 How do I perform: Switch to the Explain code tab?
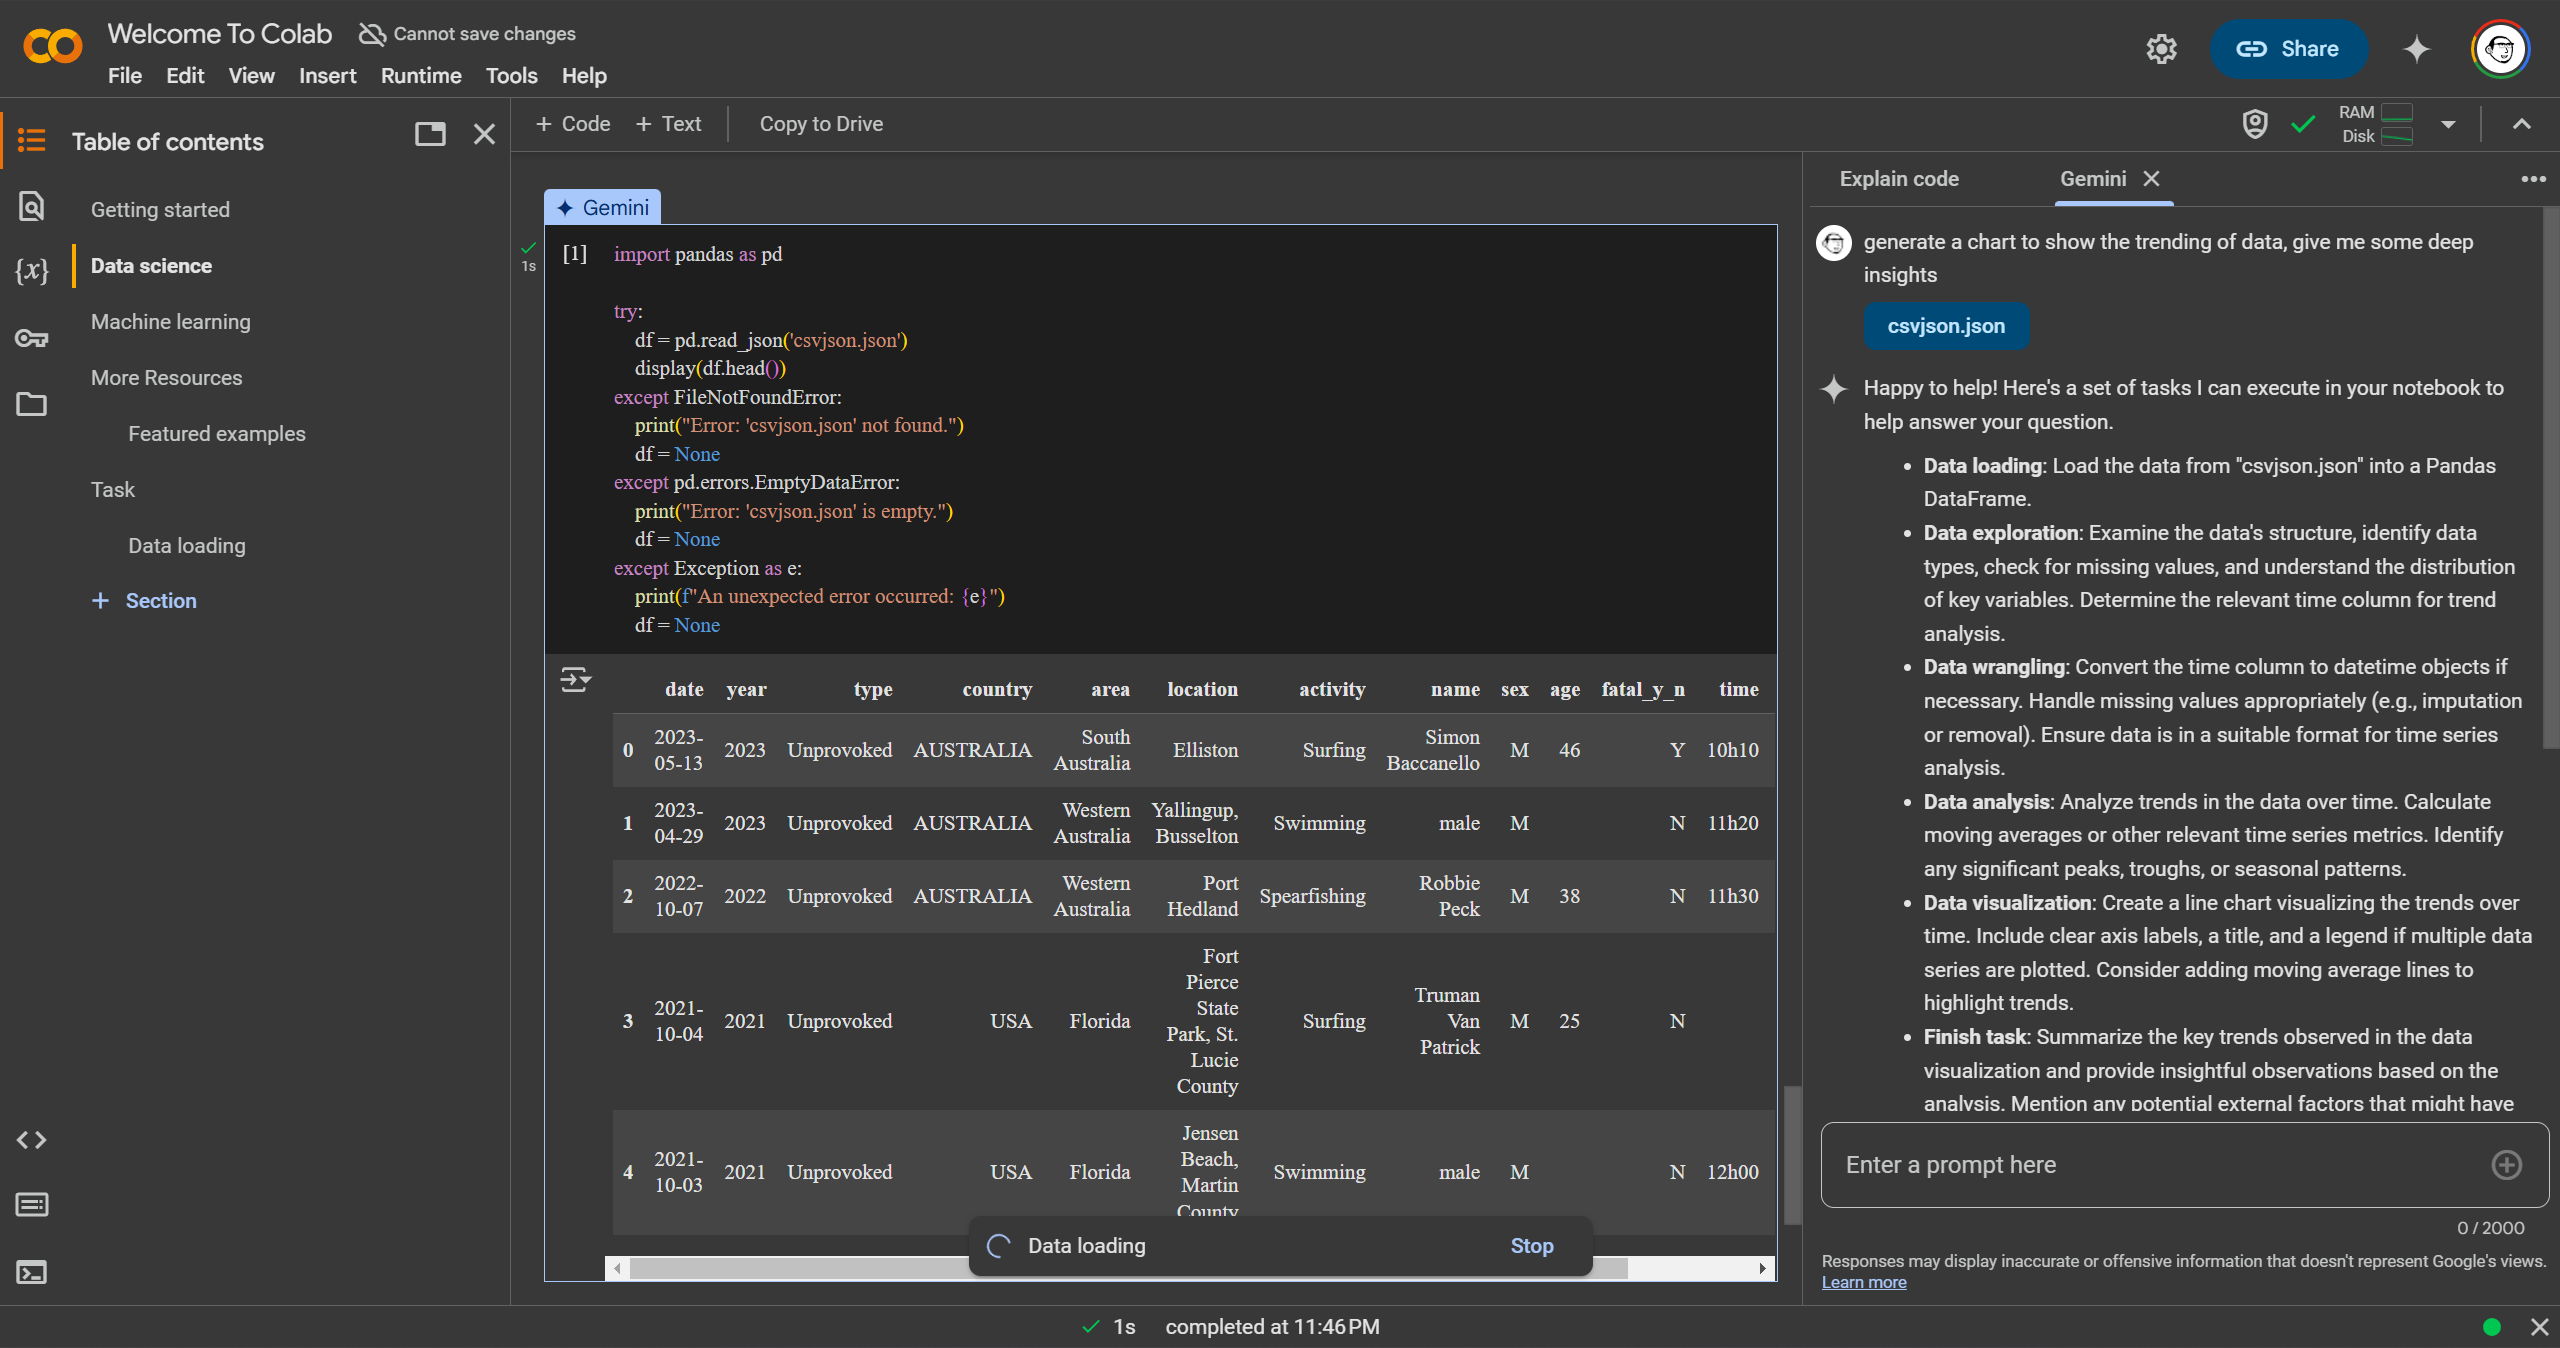point(1899,179)
